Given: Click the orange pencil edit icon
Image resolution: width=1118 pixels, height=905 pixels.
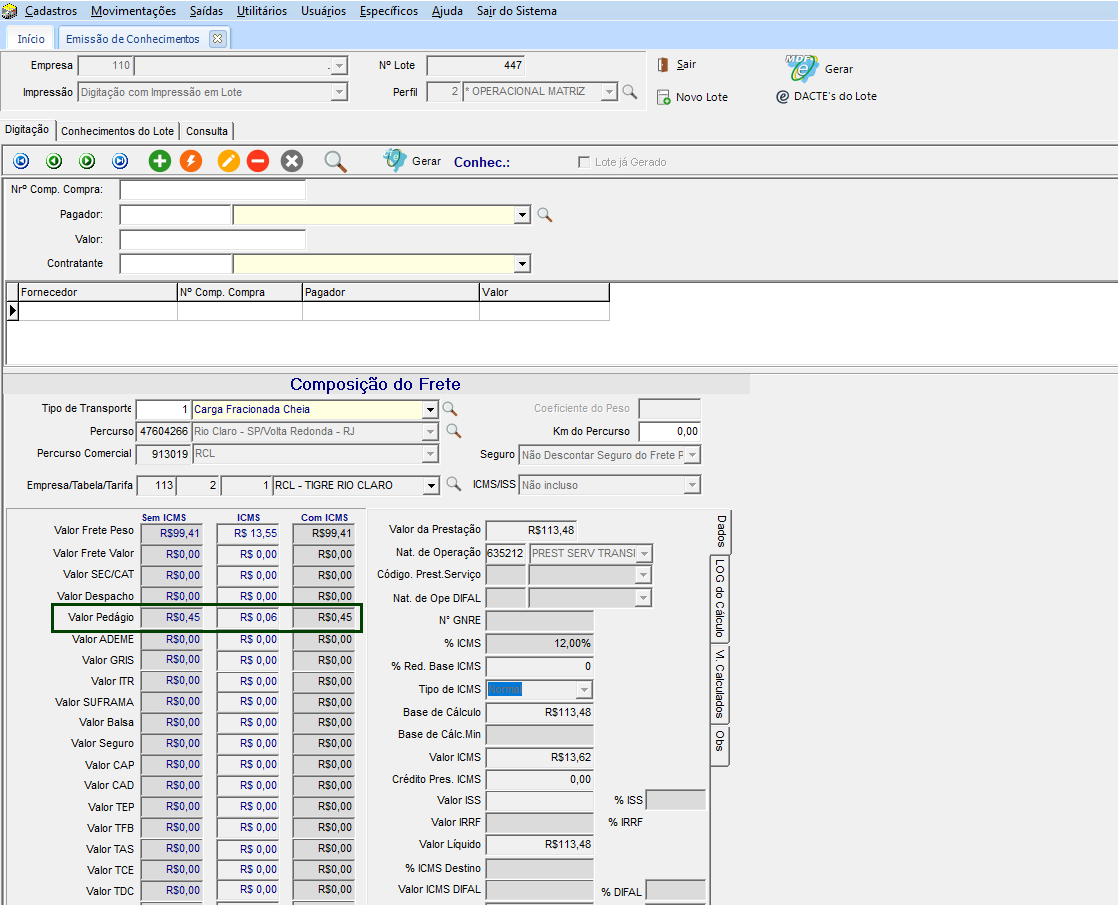Looking at the screenshot, I should click(229, 161).
